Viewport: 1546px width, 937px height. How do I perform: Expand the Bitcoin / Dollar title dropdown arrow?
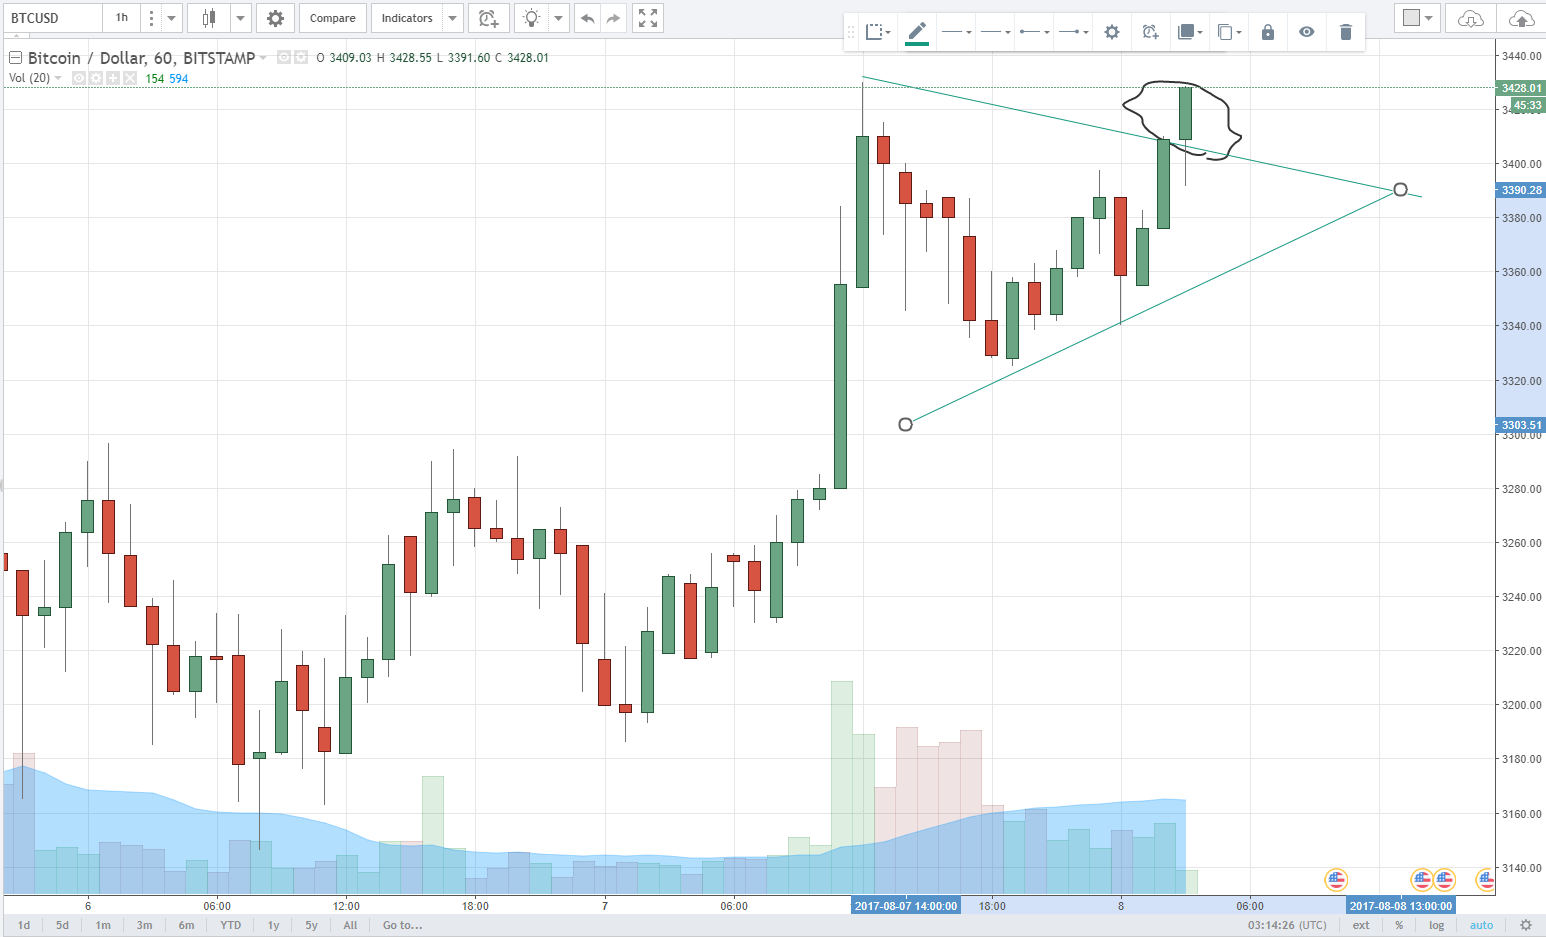[263, 58]
